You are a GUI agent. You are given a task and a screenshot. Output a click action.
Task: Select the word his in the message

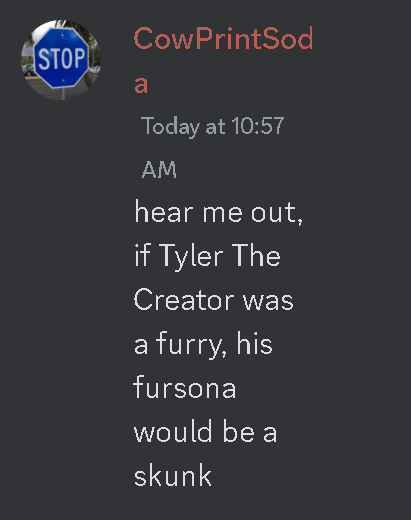click(255, 343)
